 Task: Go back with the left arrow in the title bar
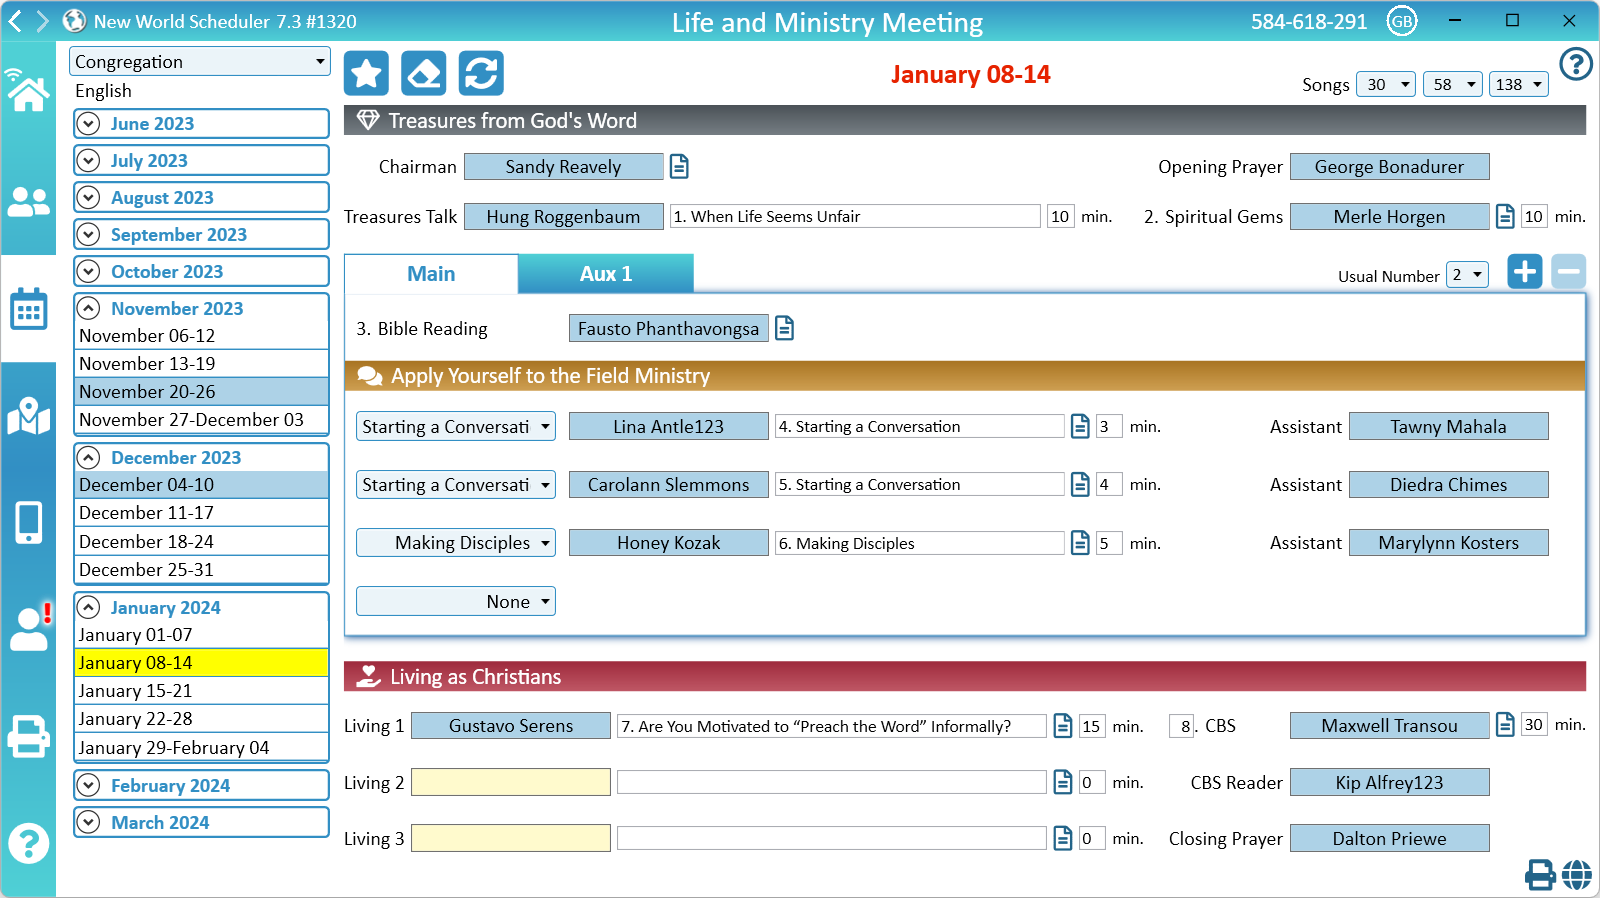tap(15, 21)
